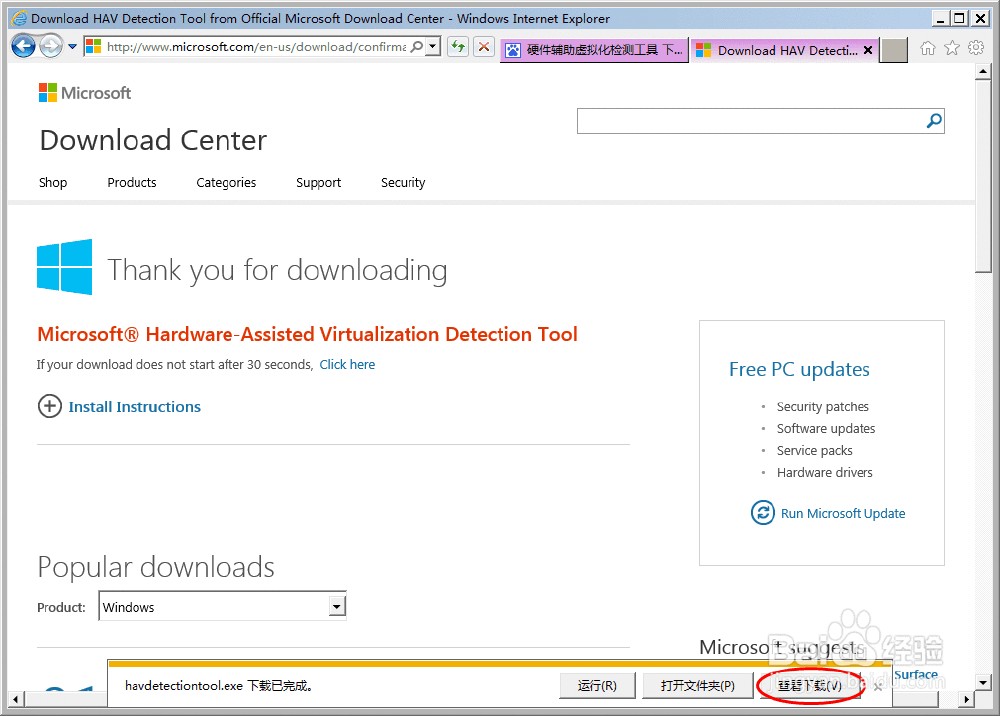The width and height of the screenshot is (1000, 716).
Task: Click the horizontal scrollbar right arrow
Action: (967, 699)
